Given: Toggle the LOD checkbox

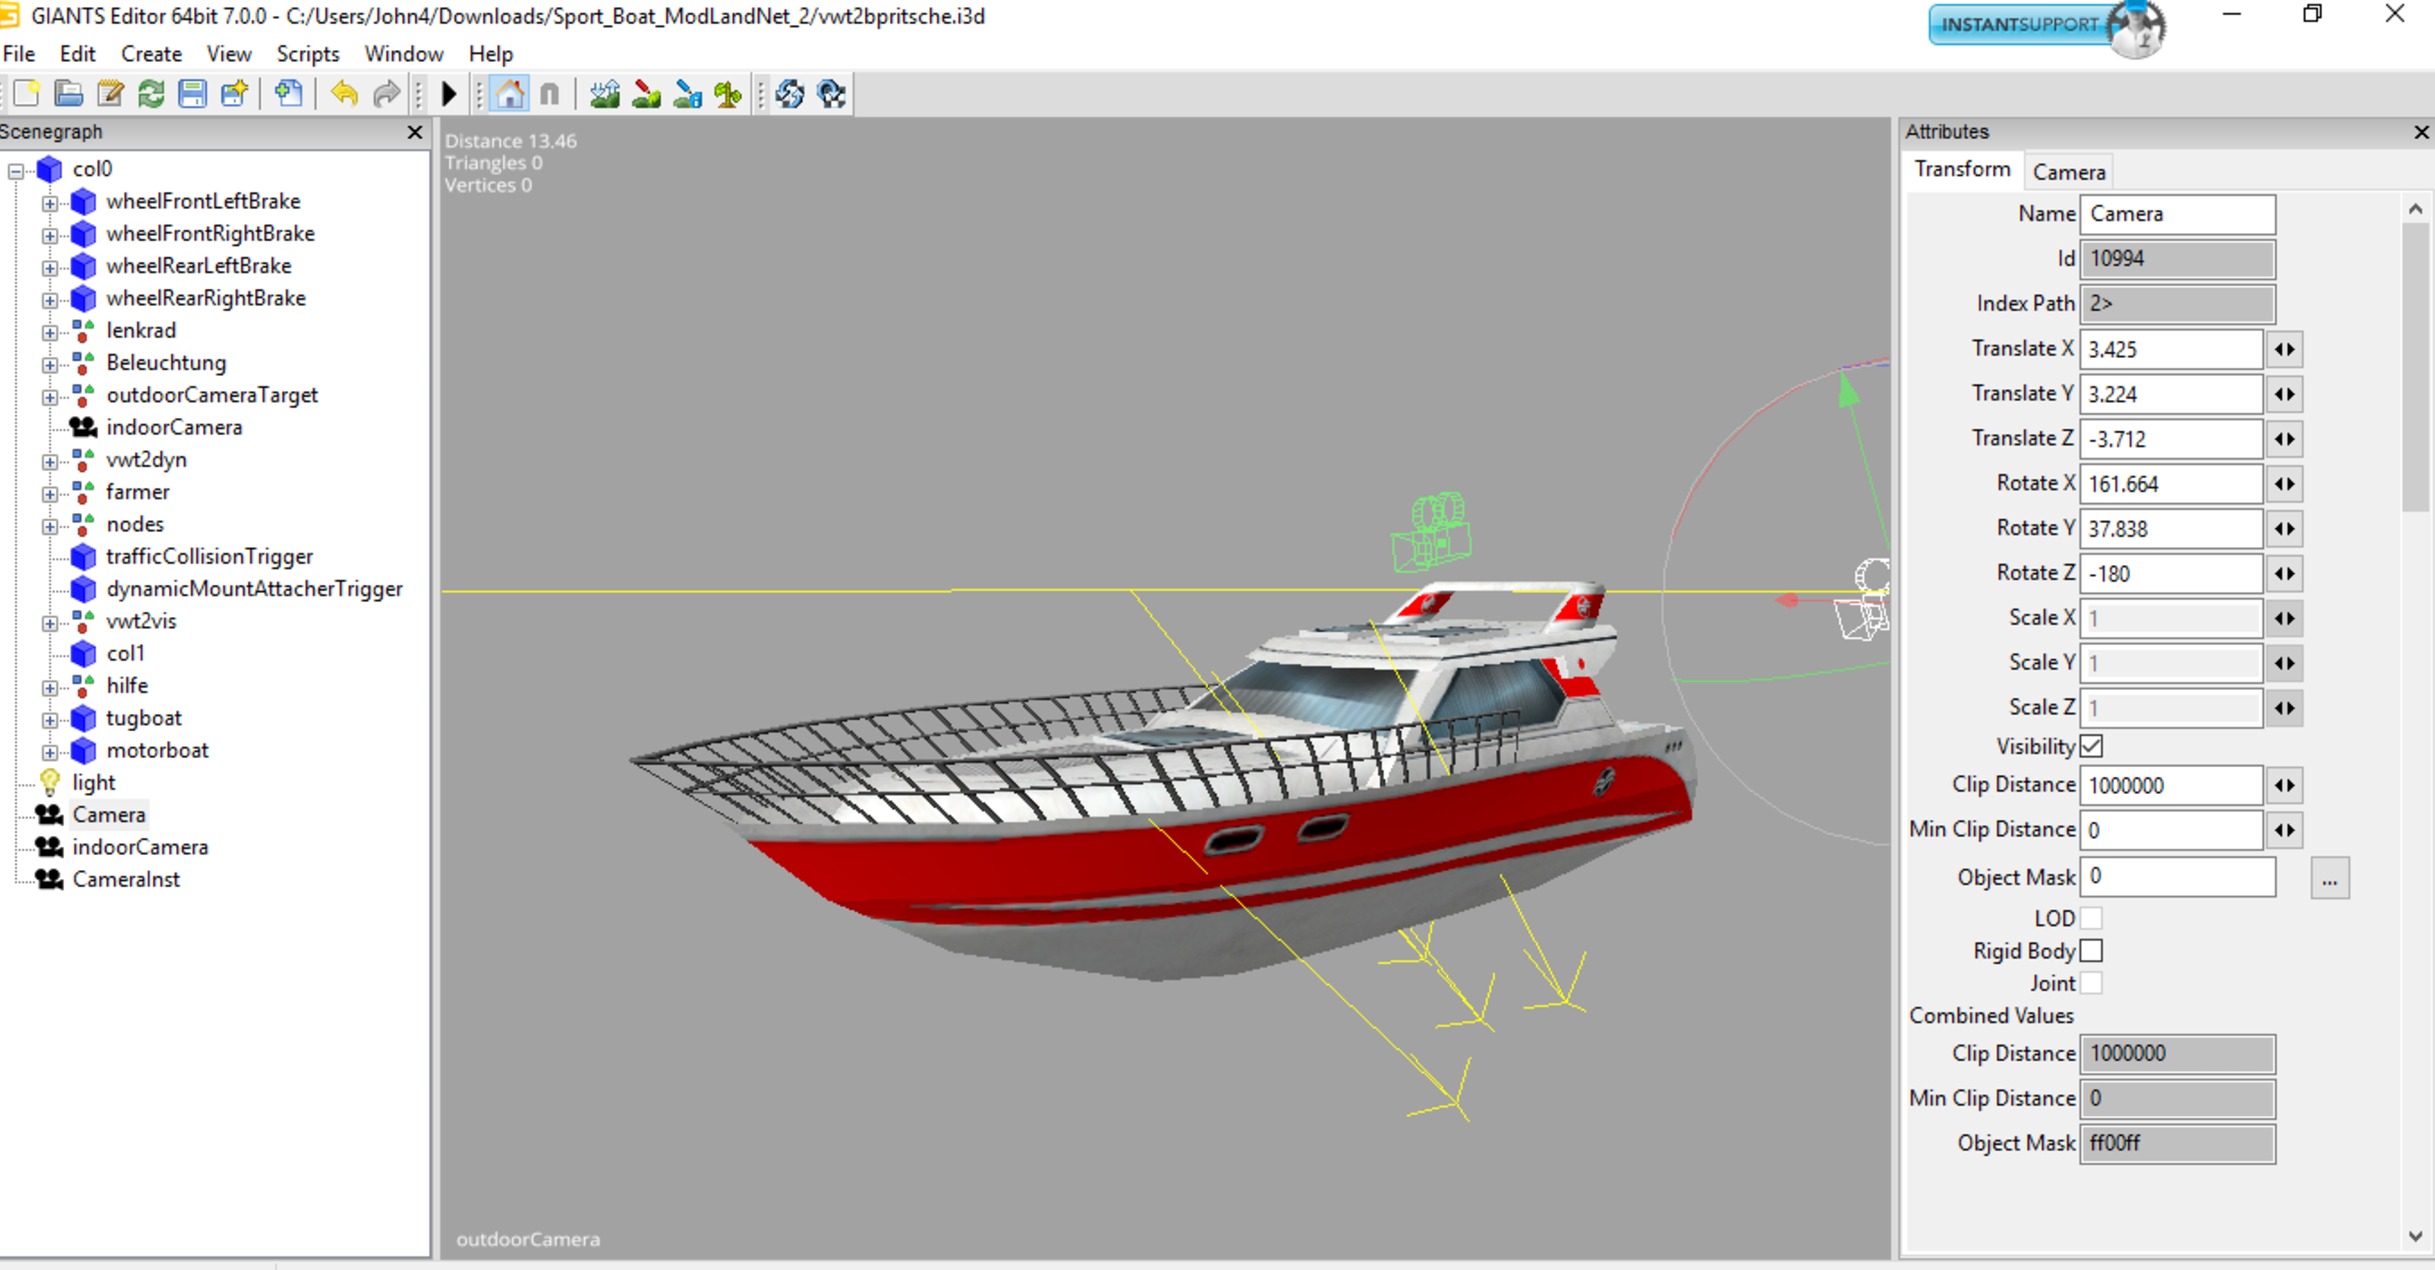Looking at the screenshot, I should (x=2091, y=918).
